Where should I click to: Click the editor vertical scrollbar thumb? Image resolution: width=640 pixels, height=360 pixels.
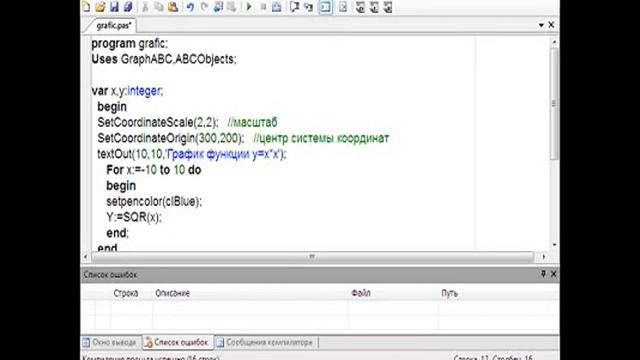[554, 104]
